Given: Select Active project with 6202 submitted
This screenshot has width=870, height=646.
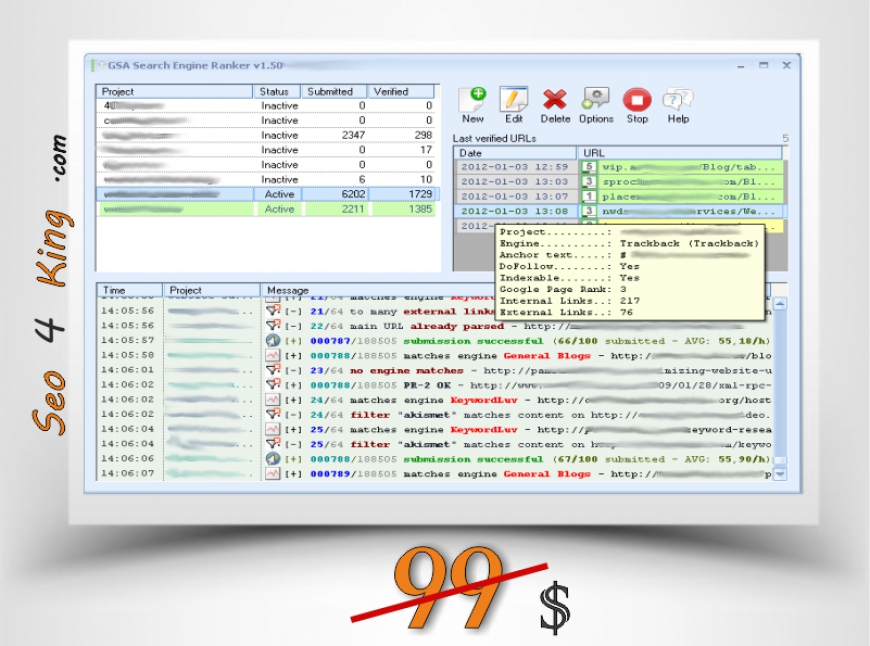Looking at the screenshot, I should point(268,194).
